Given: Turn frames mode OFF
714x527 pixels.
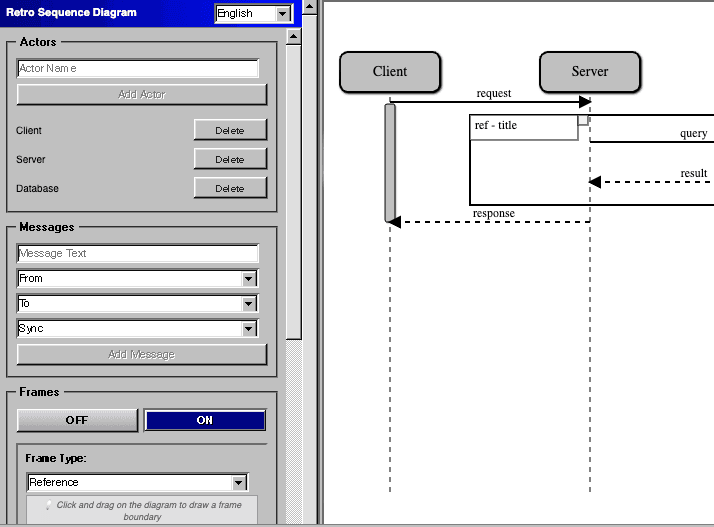Looking at the screenshot, I should click(77, 420).
